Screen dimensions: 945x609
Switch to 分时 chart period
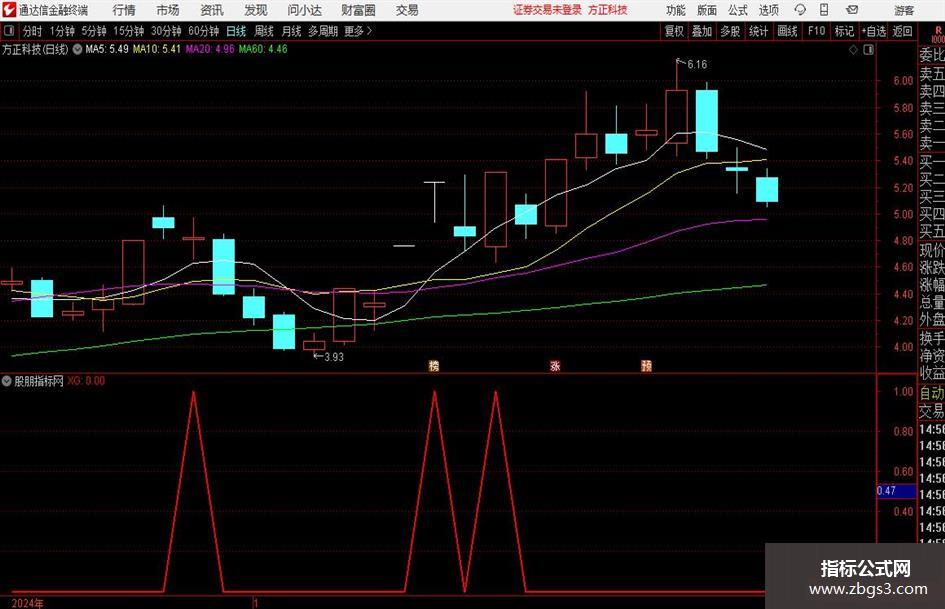pyautogui.click(x=33, y=31)
